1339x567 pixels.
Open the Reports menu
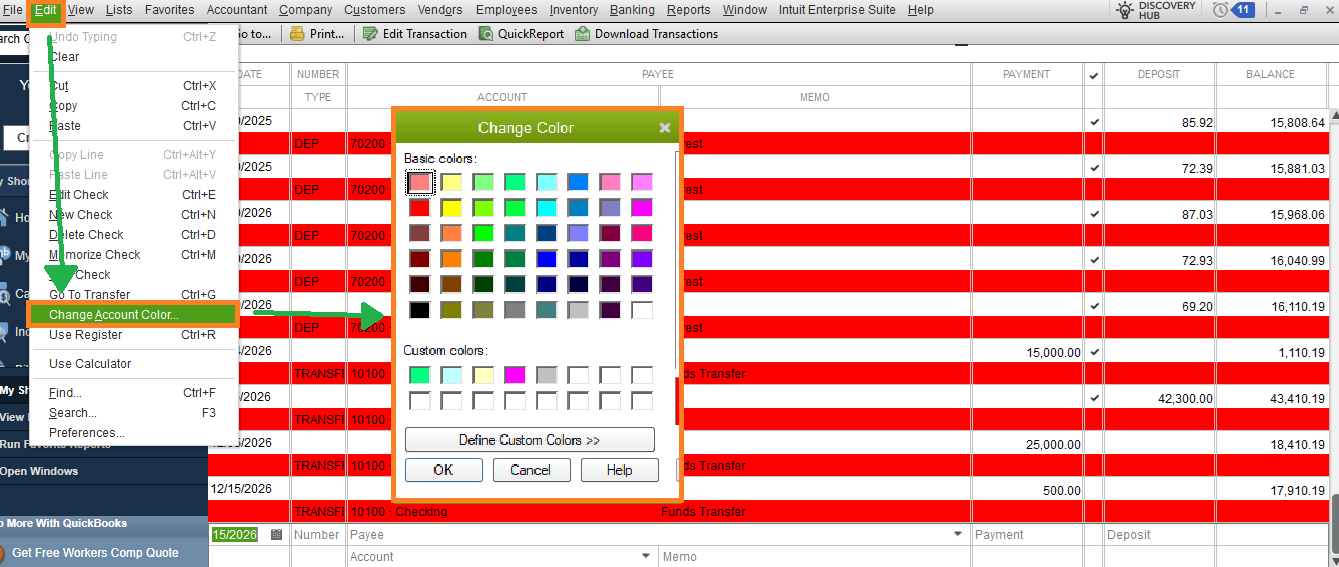[688, 10]
